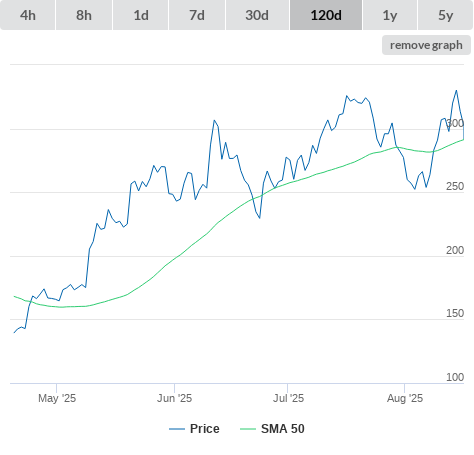This screenshot has width=474, height=455.
Task: Show the 1d chart range
Action: coord(141,15)
